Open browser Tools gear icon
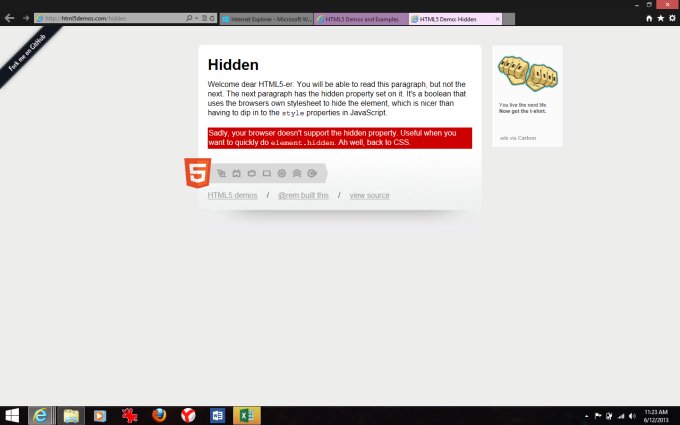Screen dimensions: 680x425 point(672,18)
